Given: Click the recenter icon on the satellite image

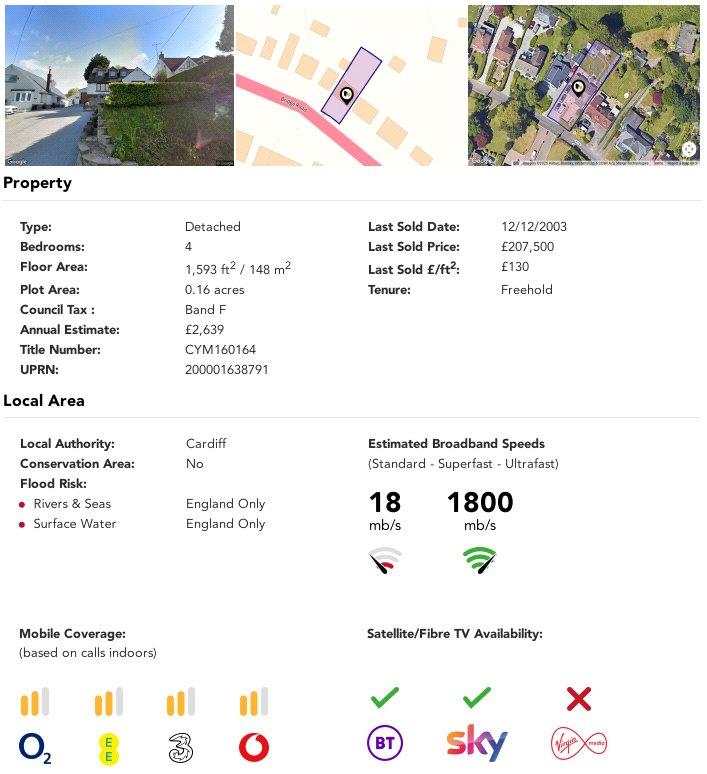Looking at the screenshot, I should pos(689,149).
